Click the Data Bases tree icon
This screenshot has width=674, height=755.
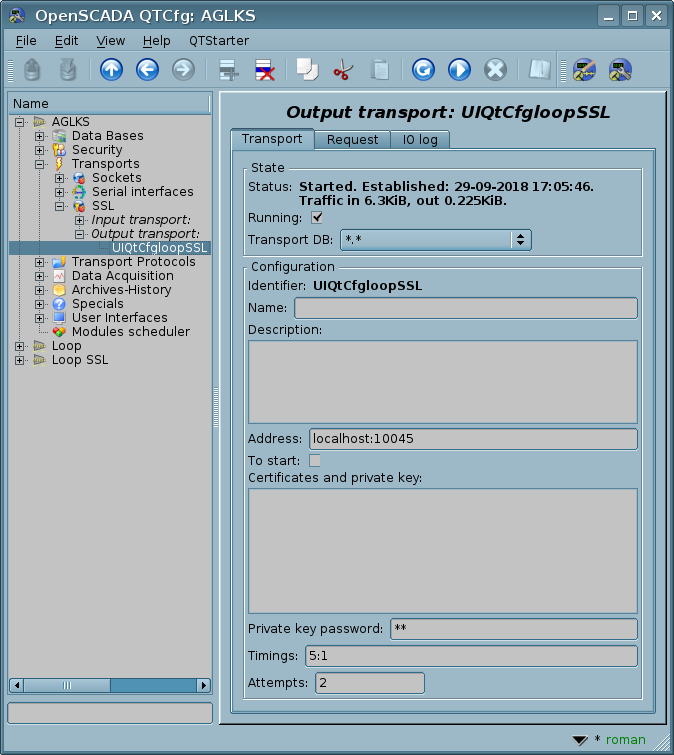(x=59, y=136)
